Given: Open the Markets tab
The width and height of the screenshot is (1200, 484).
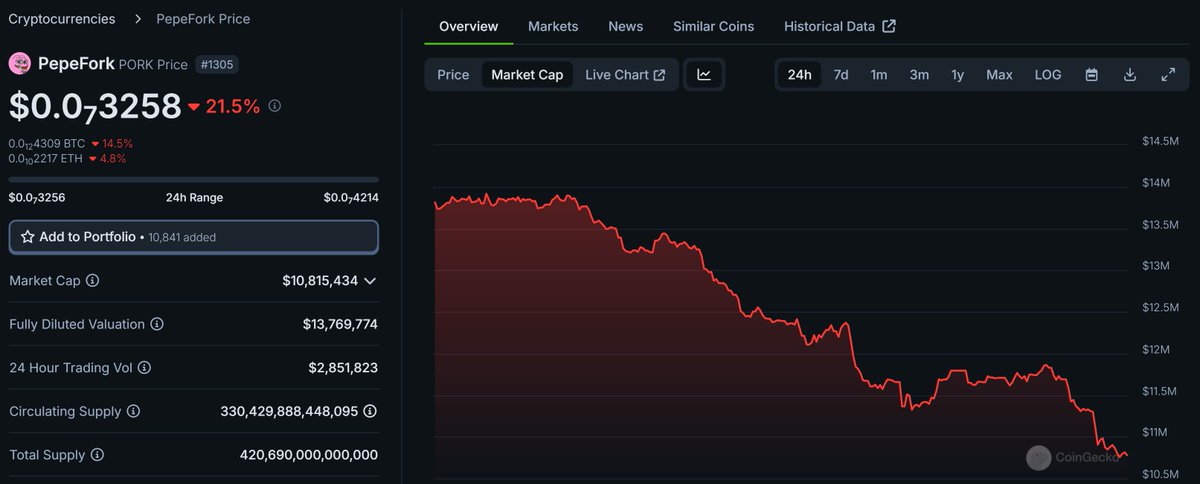Looking at the screenshot, I should click(x=553, y=26).
